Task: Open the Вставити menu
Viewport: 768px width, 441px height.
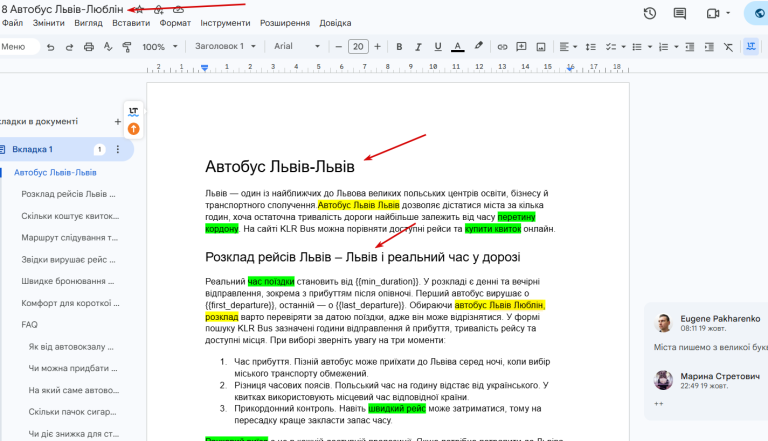Action: pyautogui.click(x=131, y=23)
